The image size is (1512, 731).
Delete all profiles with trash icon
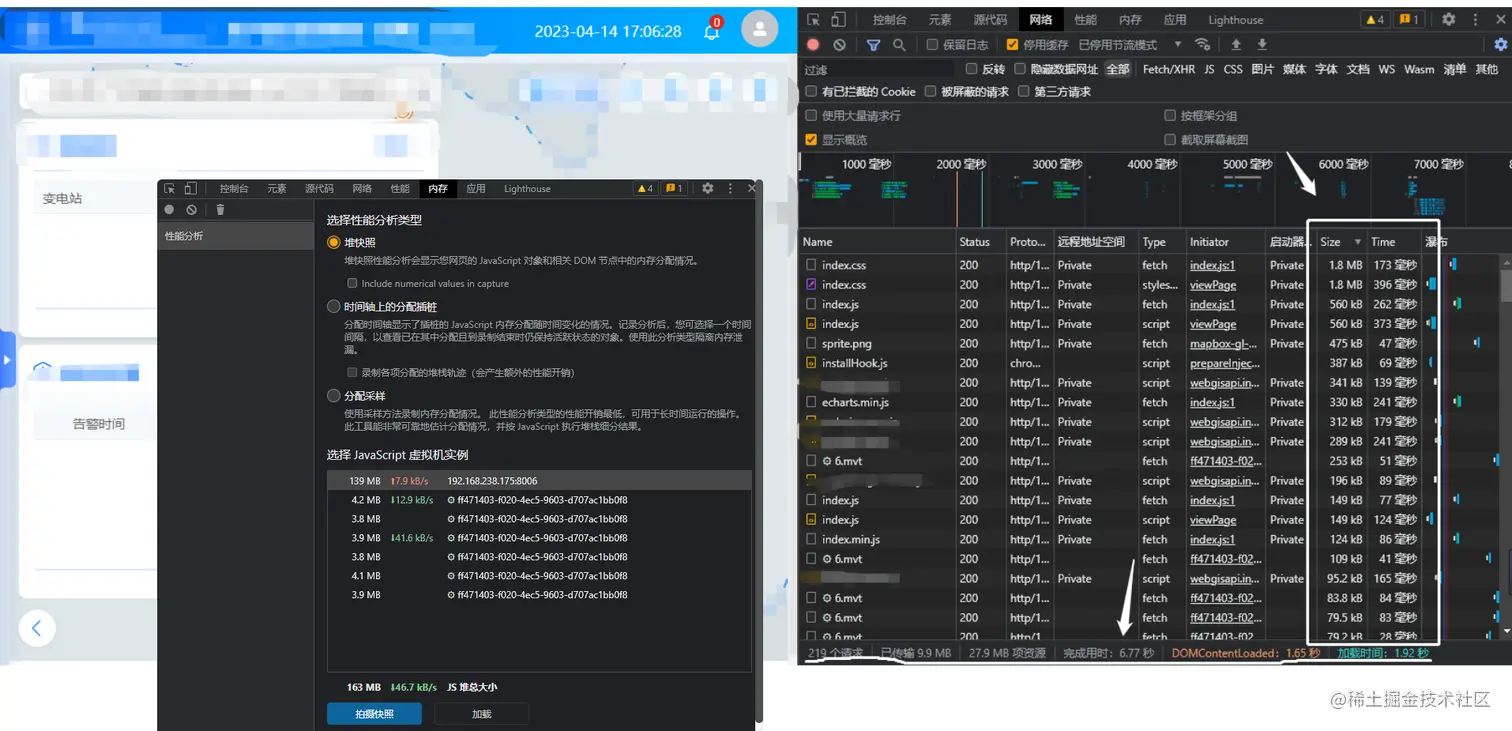(220, 210)
